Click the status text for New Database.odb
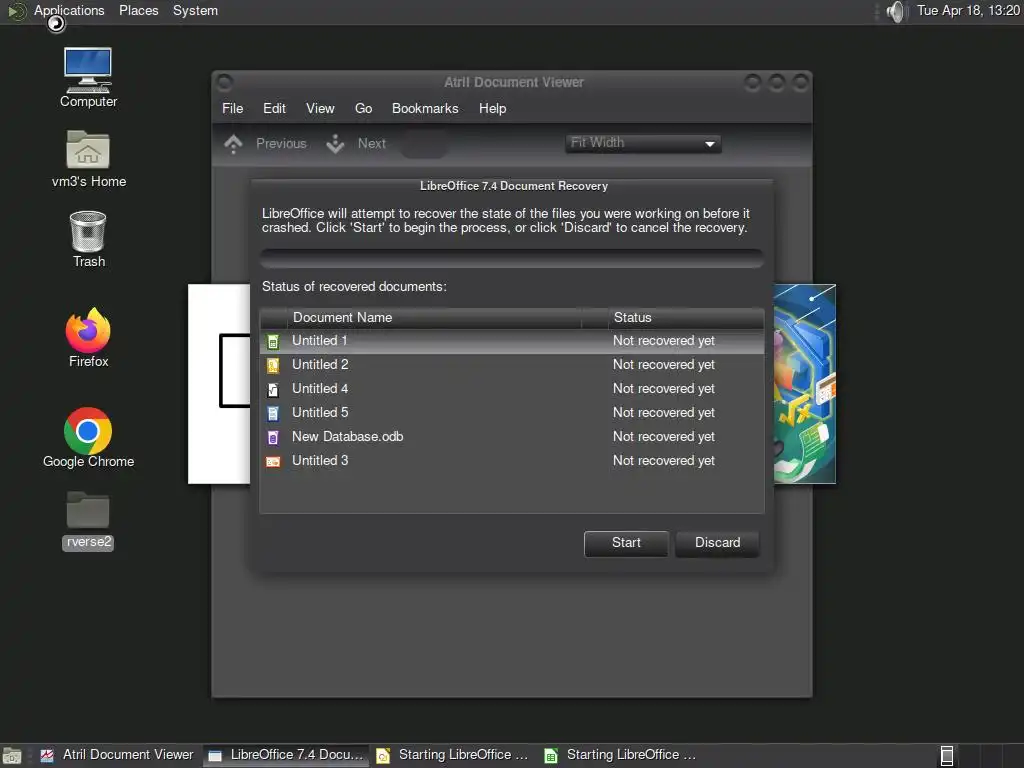Screen dimensions: 1024x768 [664, 437]
